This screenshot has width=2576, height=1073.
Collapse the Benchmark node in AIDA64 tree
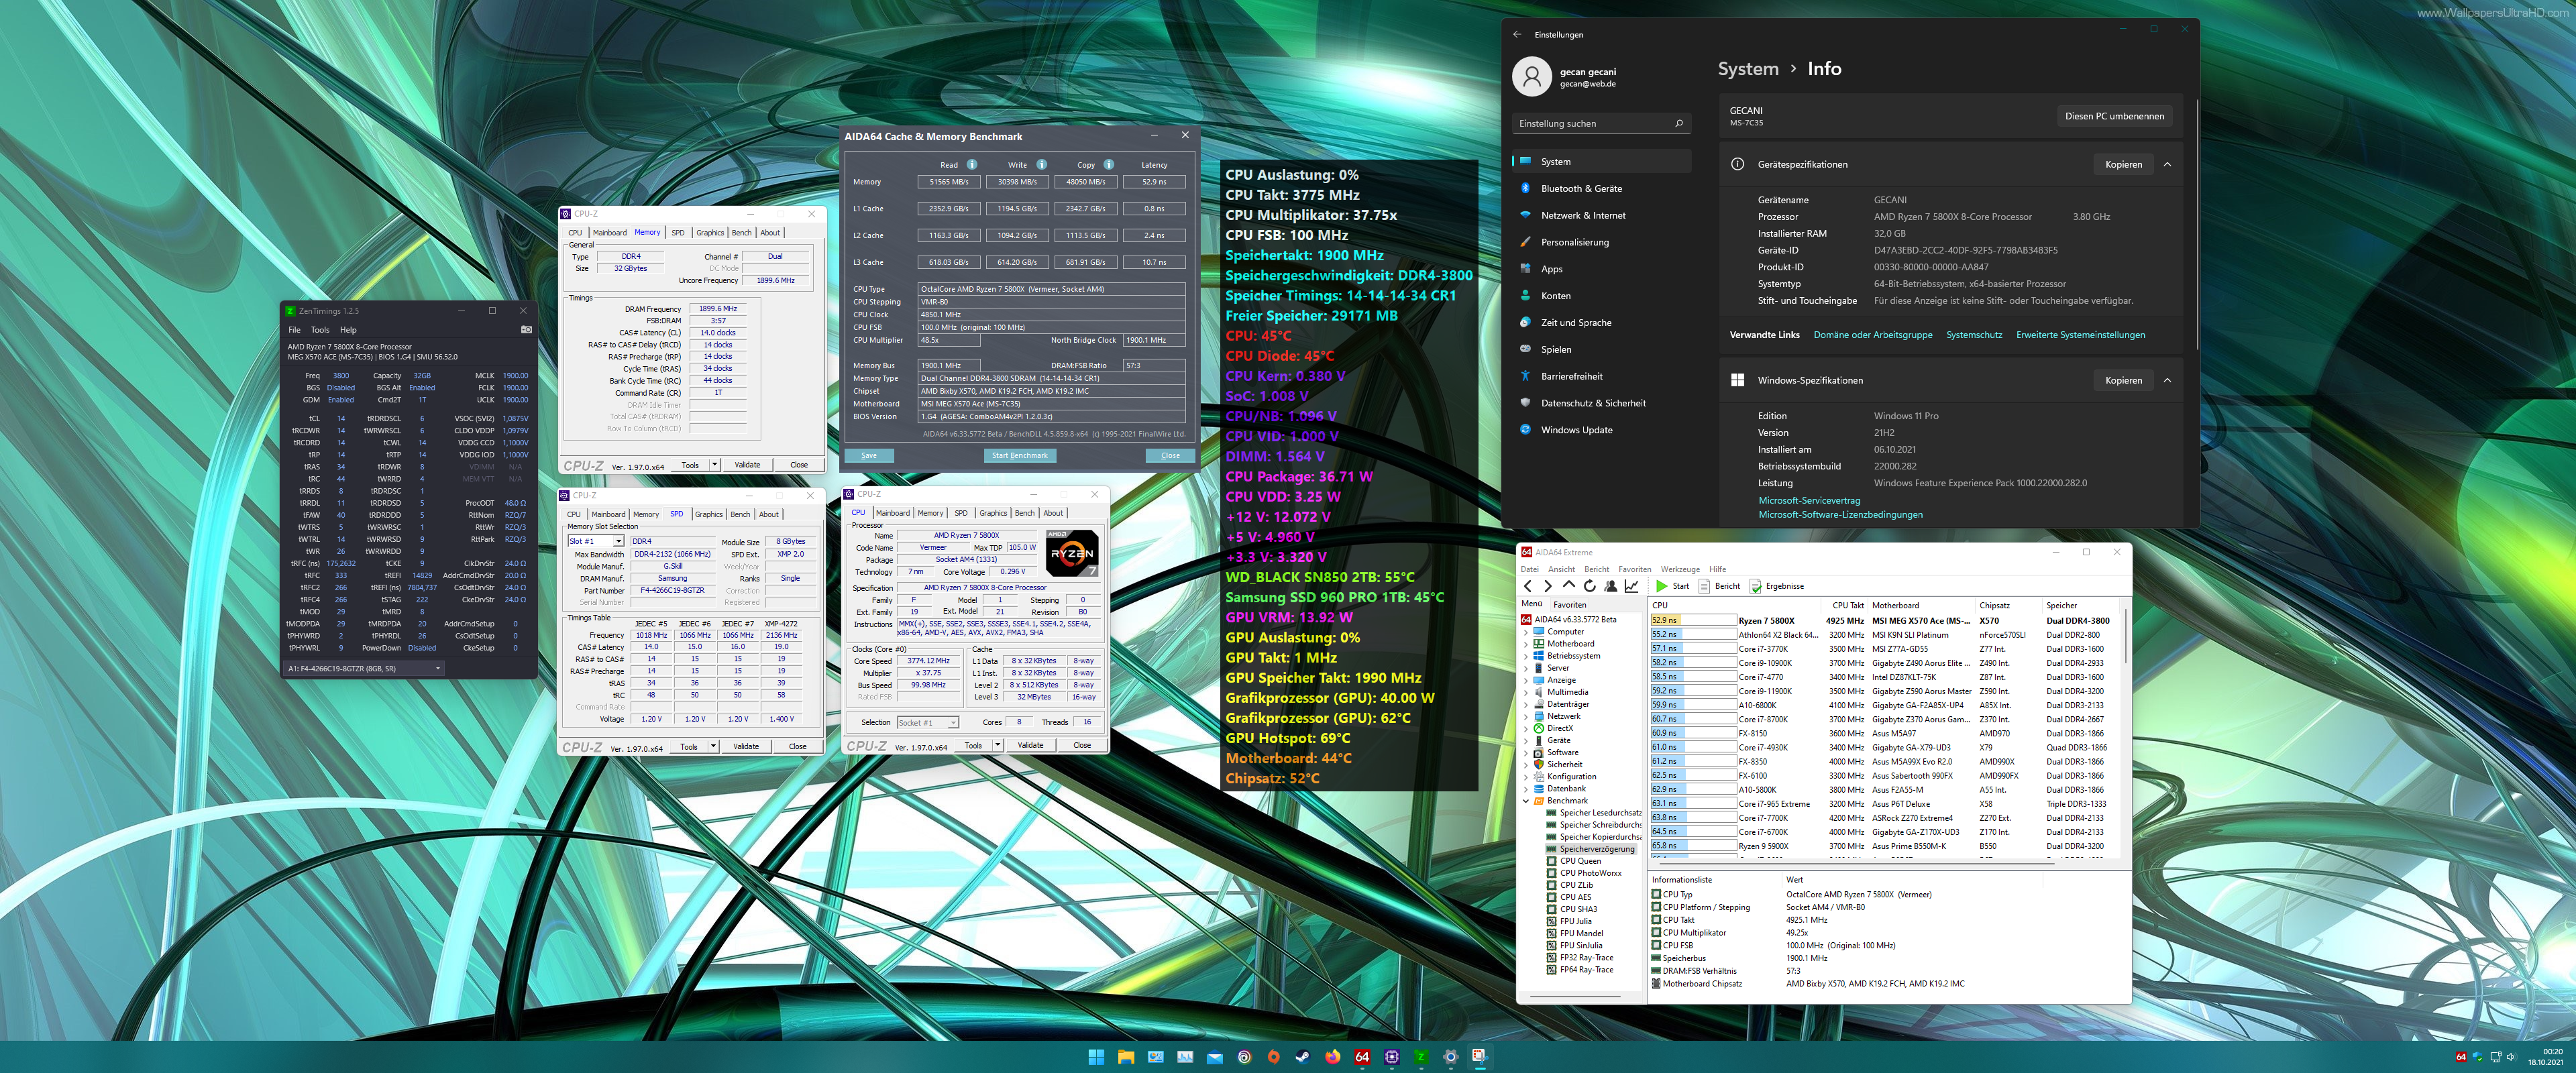1527,800
